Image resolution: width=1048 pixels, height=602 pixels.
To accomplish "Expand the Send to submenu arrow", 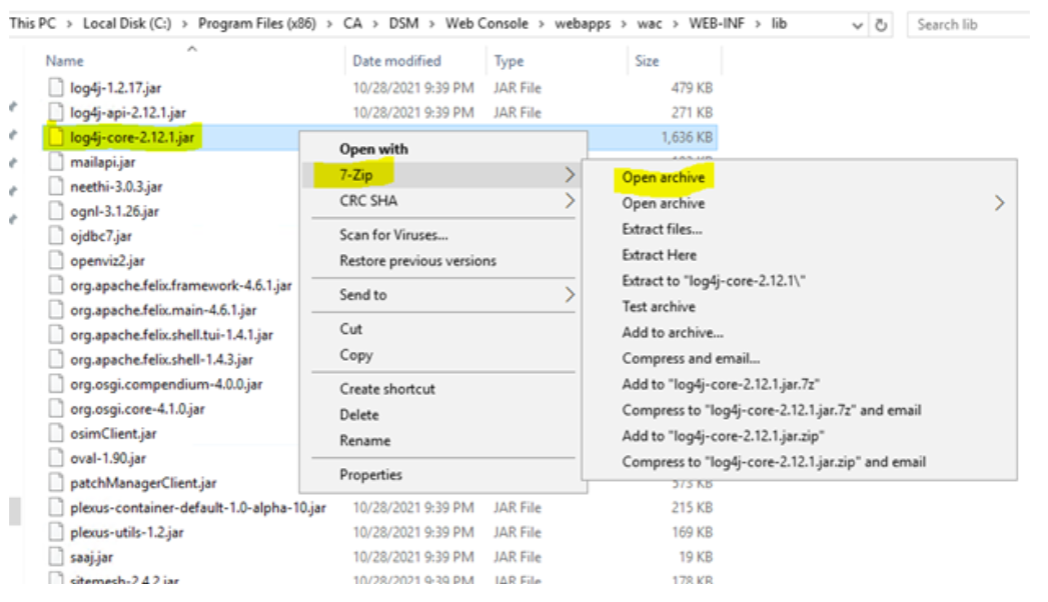I will tap(569, 295).
